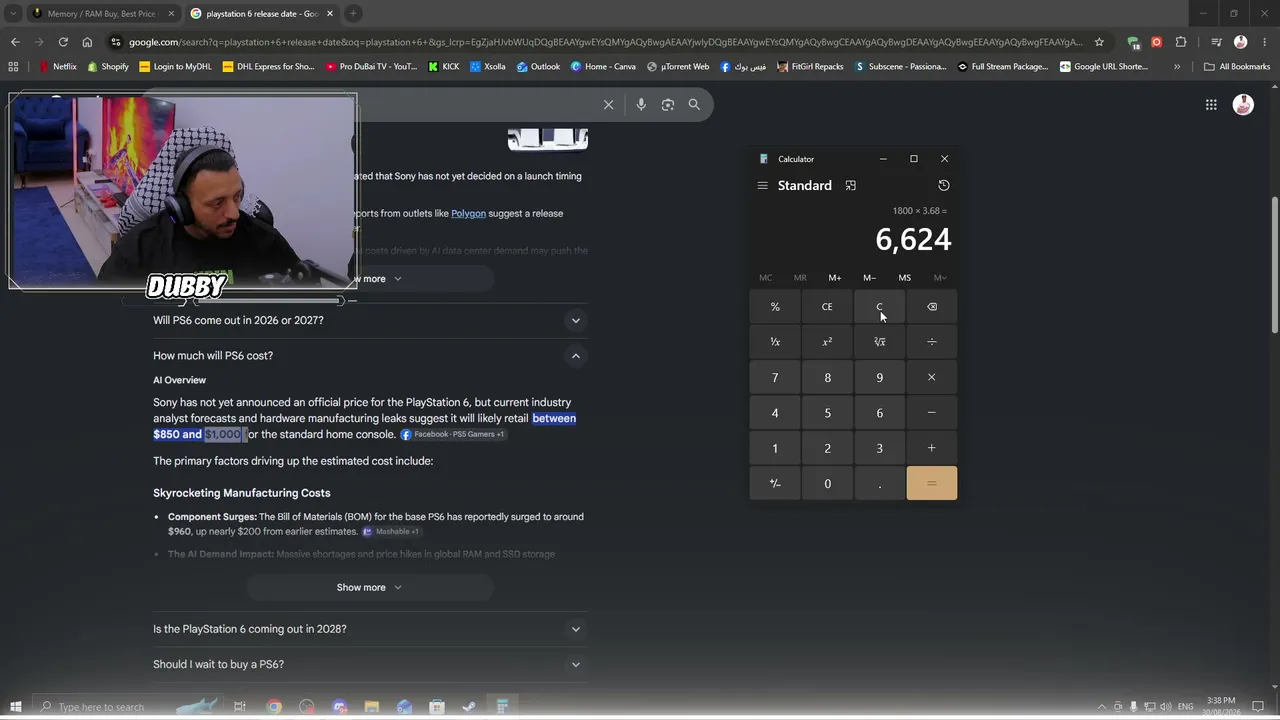Screen dimensions: 1280x720
Task: Select the playstation 6 release date tab
Action: 260,14
